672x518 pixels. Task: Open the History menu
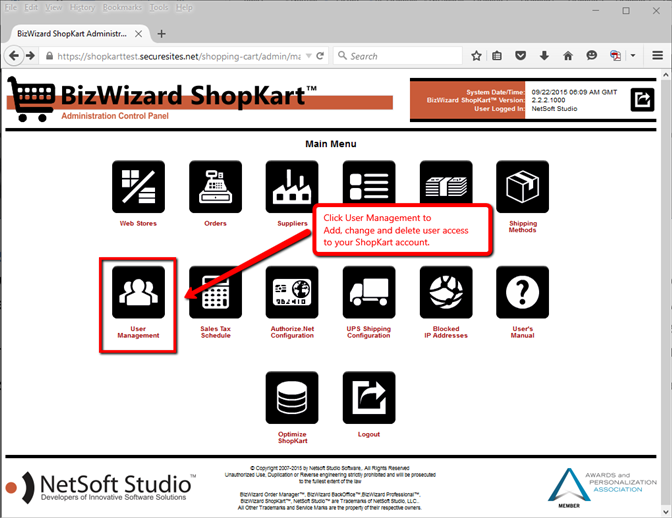point(82,8)
